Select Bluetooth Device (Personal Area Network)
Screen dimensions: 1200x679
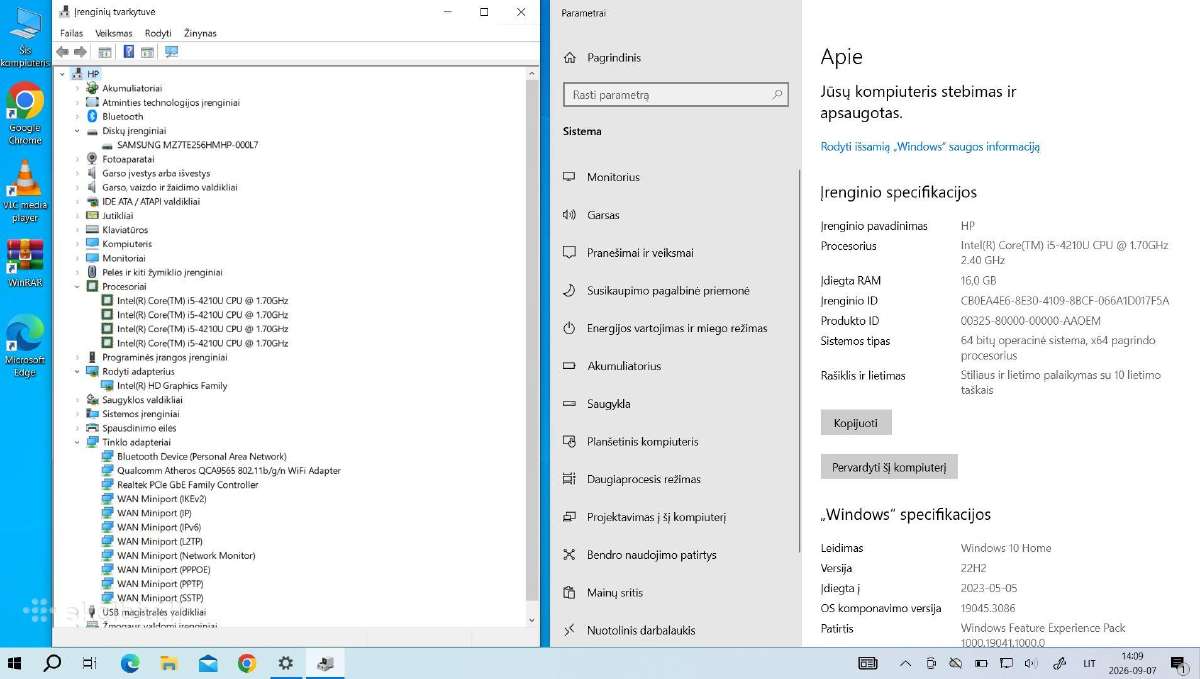click(201, 456)
